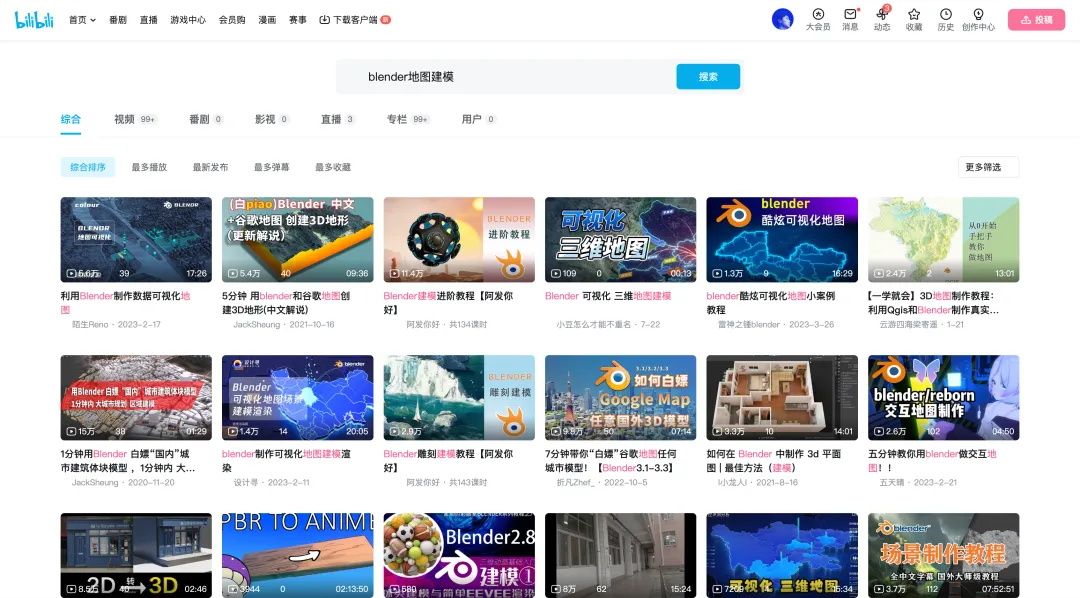Open the school corridor video thumbnail 15:24
Screen dimensions: 1080x598
[x=621, y=555]
